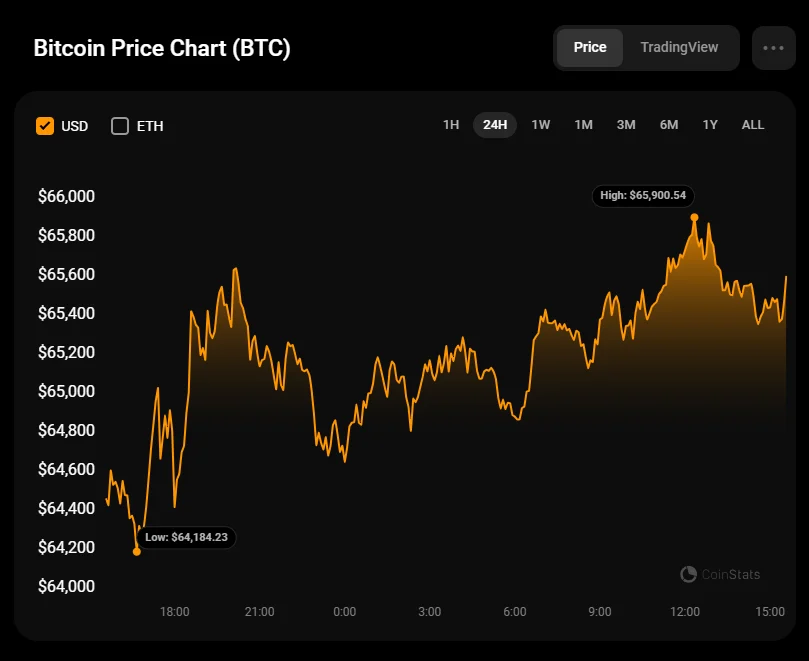Select the 1M time range
Viewport: 809px width, 661px height.
point(584,125)
